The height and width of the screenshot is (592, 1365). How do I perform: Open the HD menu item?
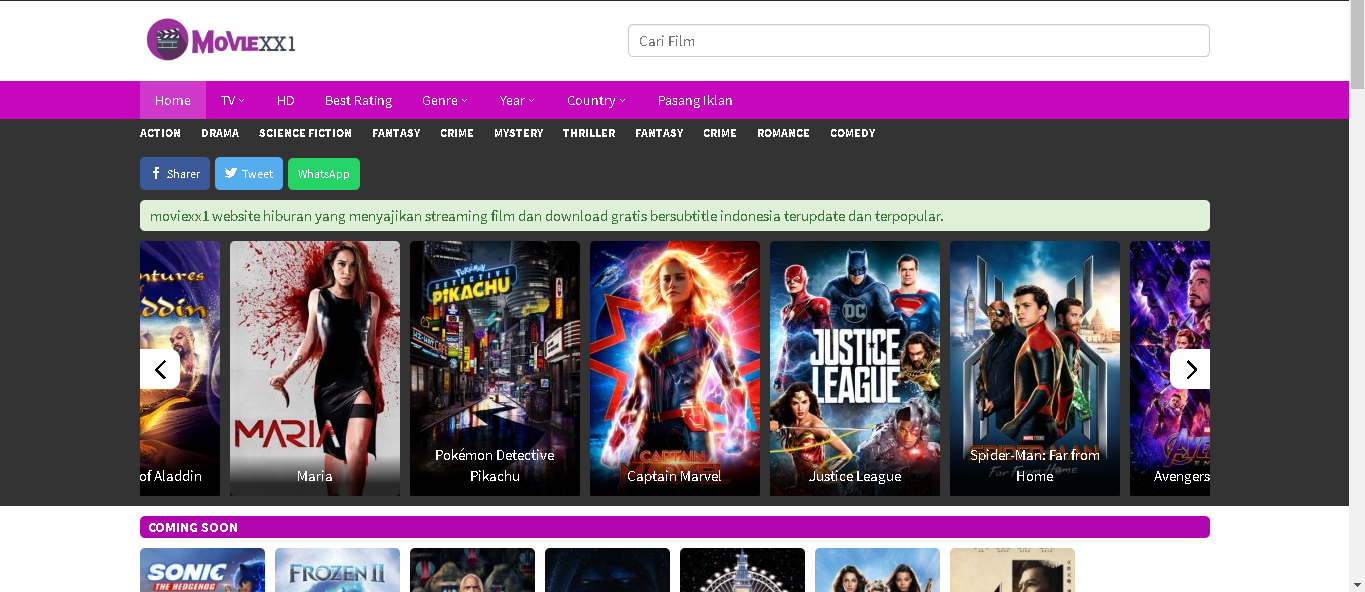[286, 100]
